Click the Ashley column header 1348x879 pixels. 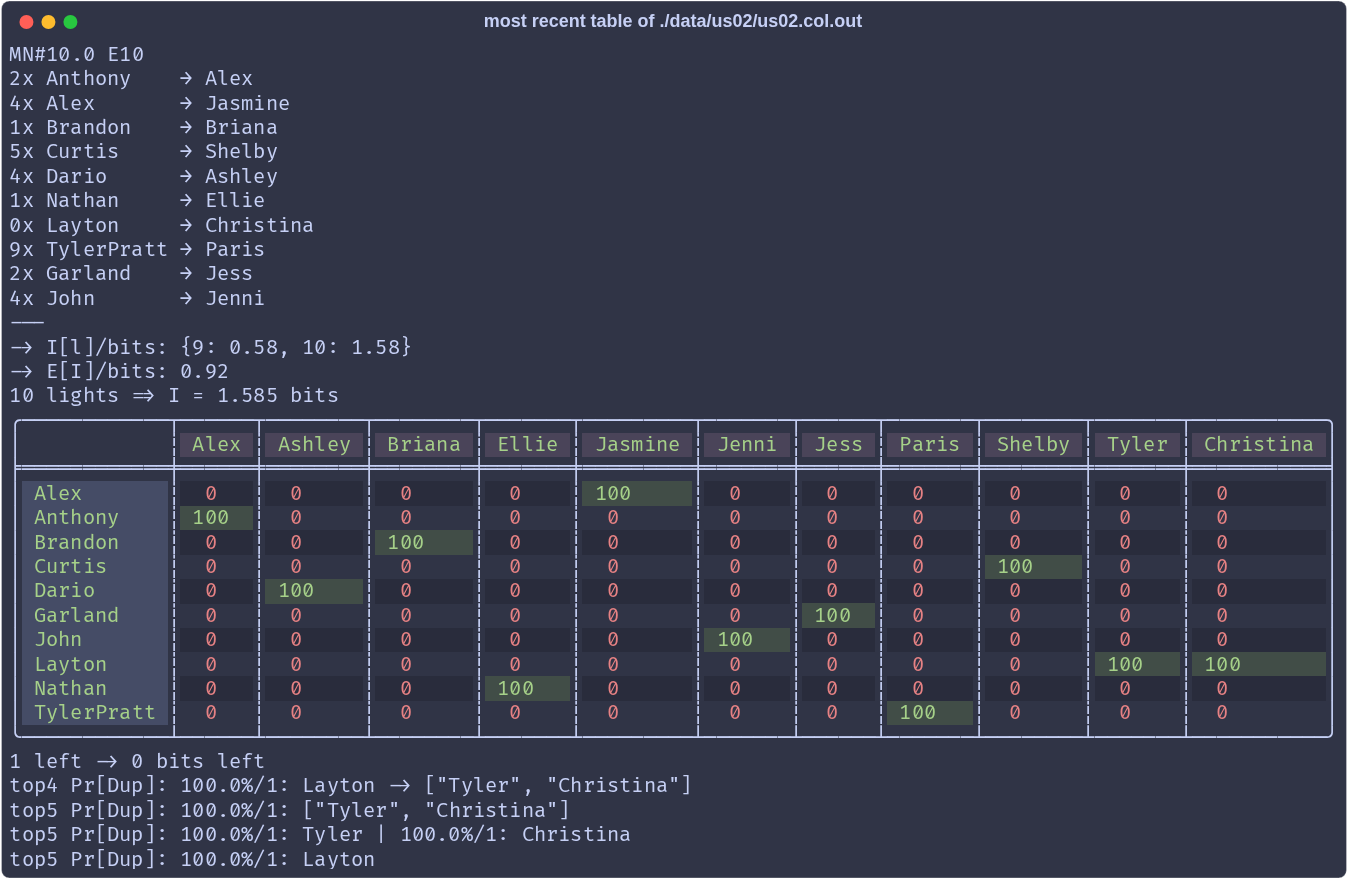click(x=314, y=445)
